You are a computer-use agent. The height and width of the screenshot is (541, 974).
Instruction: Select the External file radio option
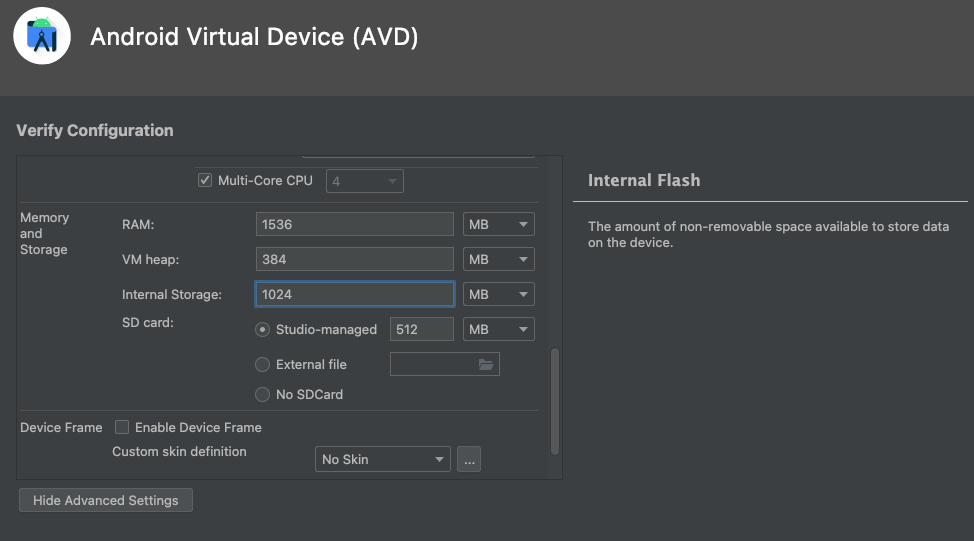(x=263, y=365)
